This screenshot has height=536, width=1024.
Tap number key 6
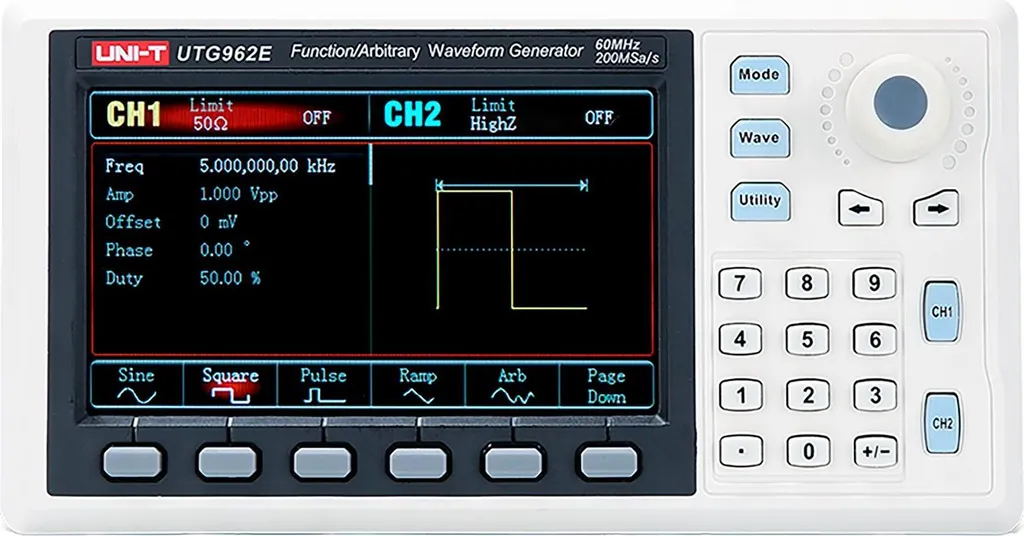click(874, 339)
